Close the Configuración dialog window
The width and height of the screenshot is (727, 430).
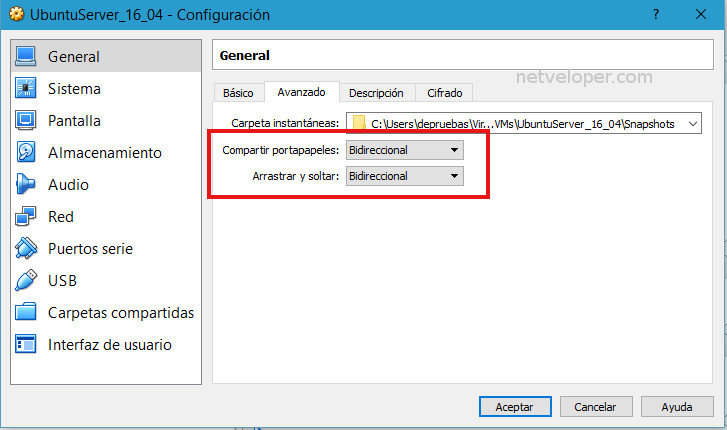pyautogui.click(x=701, y=14)
